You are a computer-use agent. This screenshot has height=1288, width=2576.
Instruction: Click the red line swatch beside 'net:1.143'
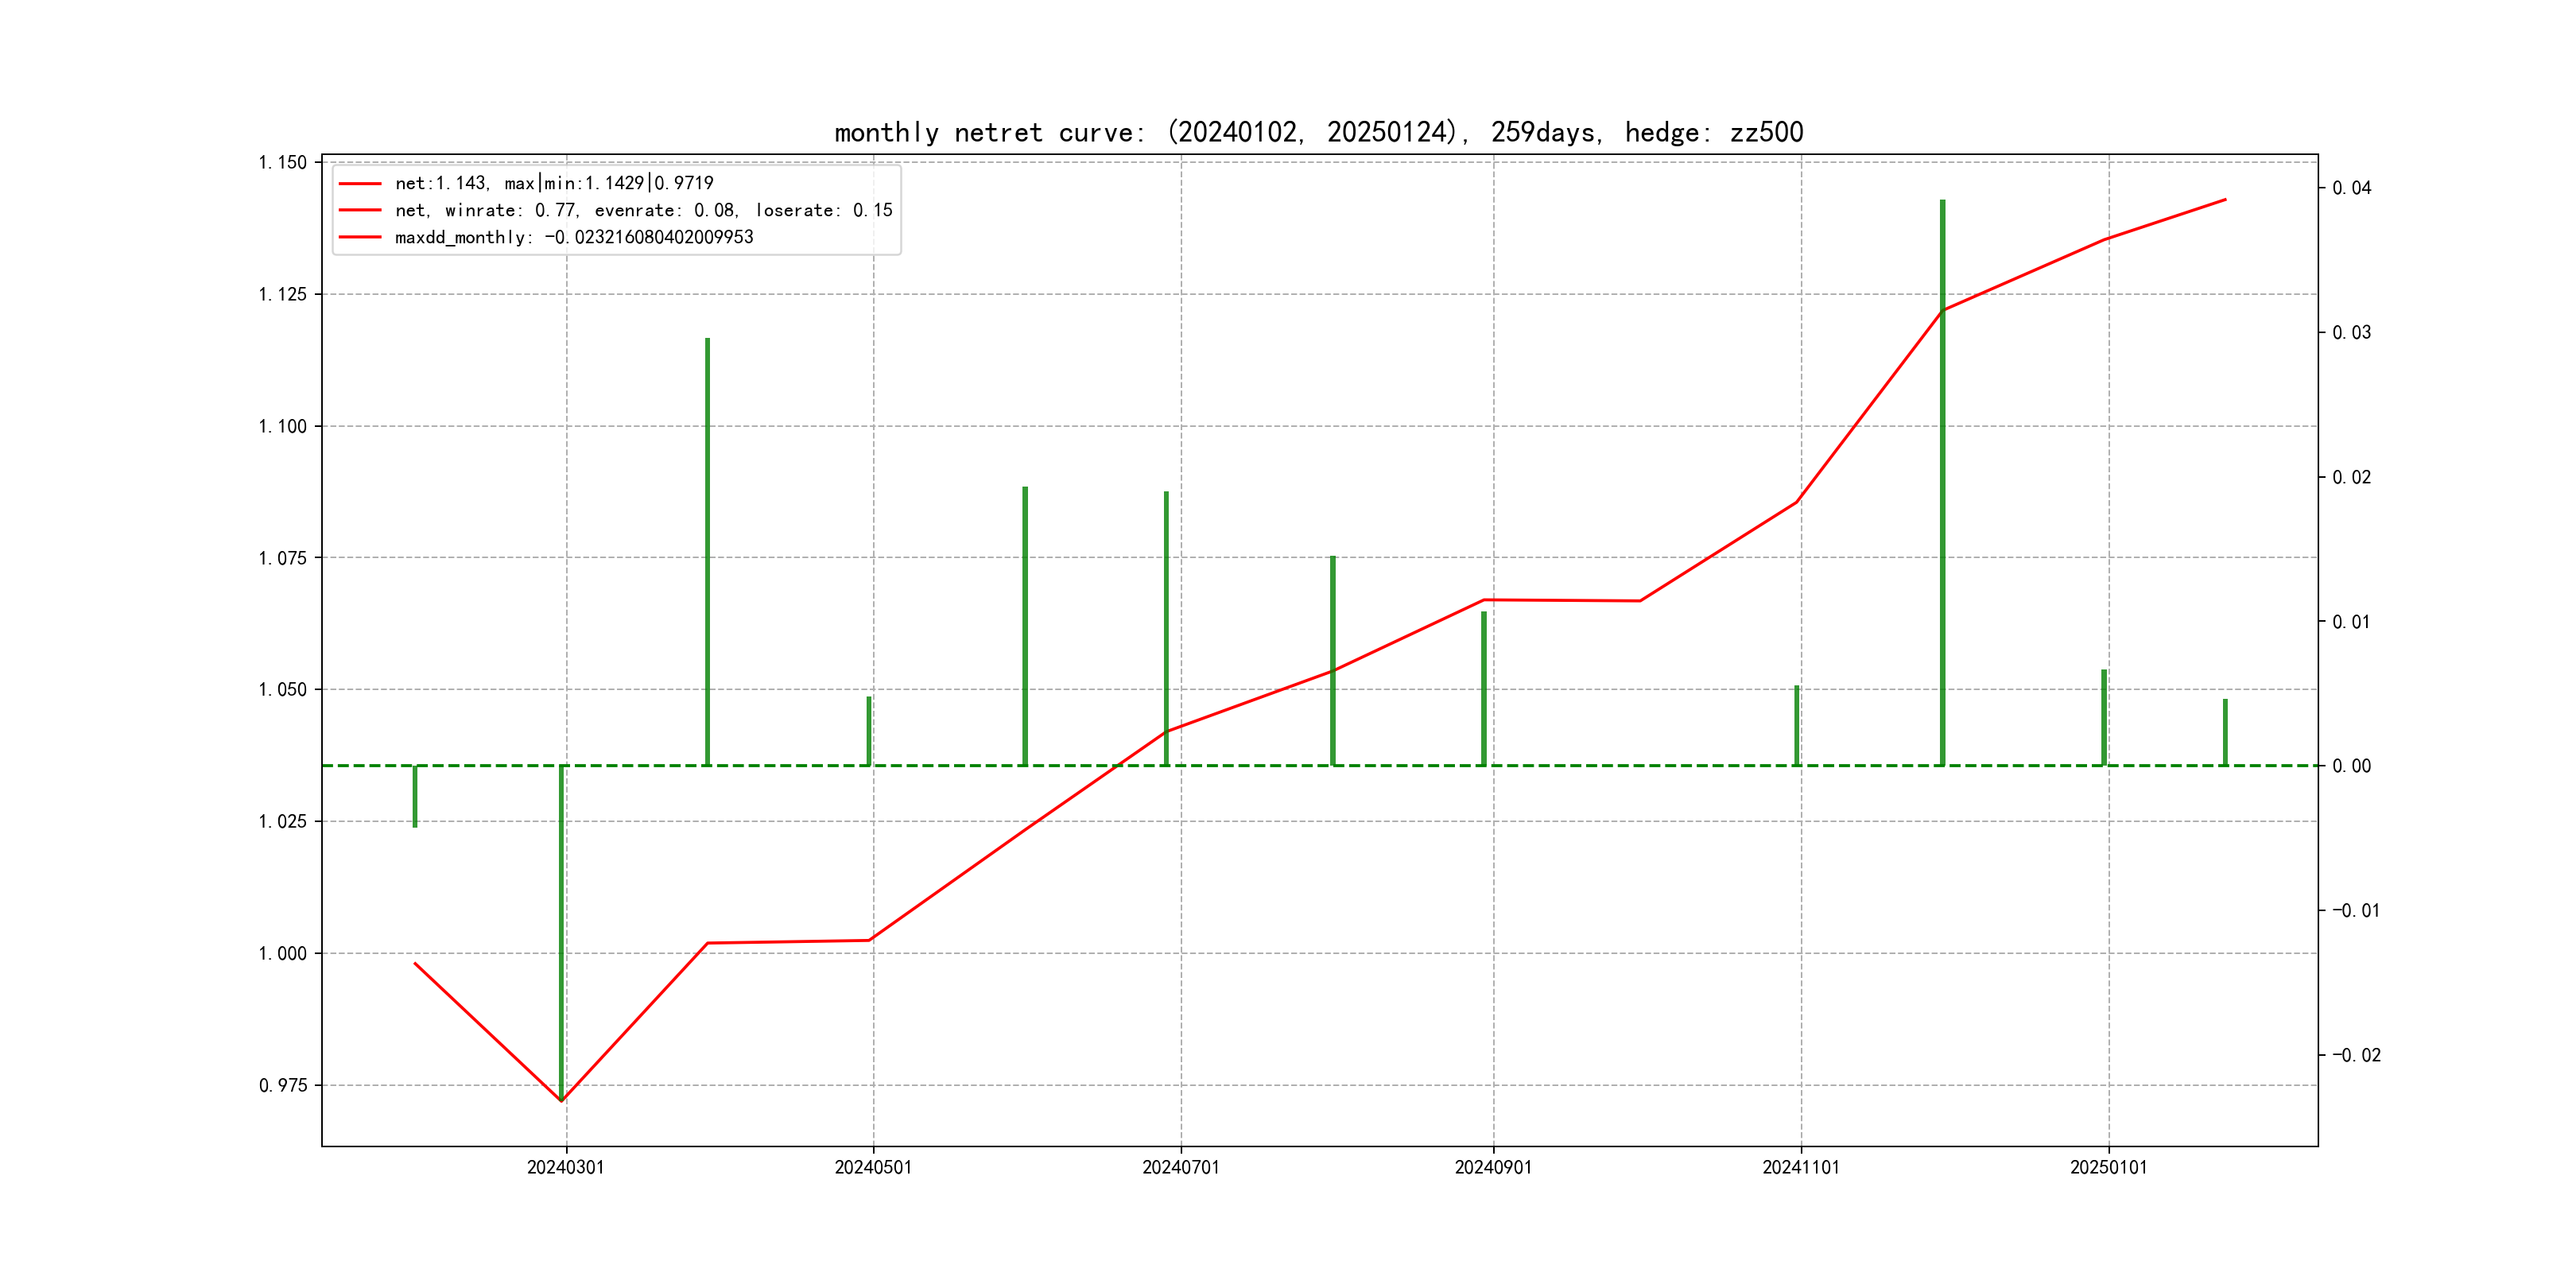tap(360, 184)
